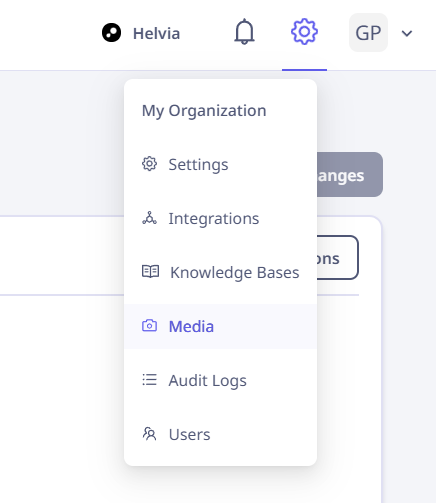This screenshot has width=436, height=503.
Task: Select the highlighted Media menu item
Action: (x=220, y=326)
